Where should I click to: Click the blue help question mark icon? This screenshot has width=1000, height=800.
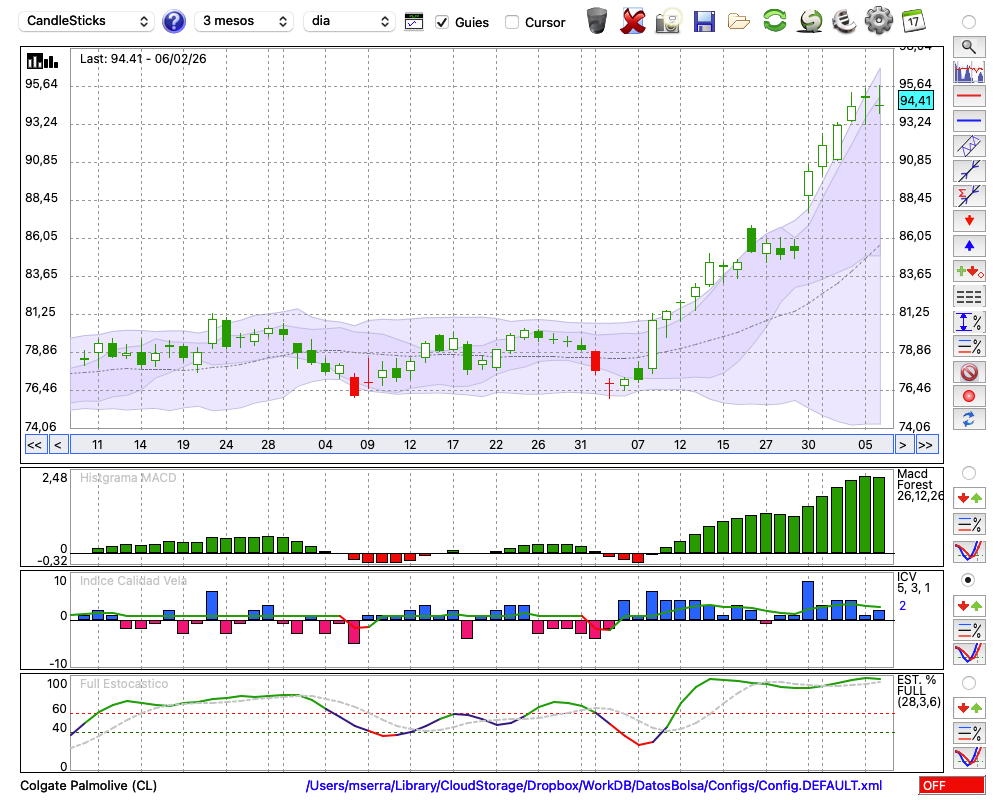coord(174,21)
